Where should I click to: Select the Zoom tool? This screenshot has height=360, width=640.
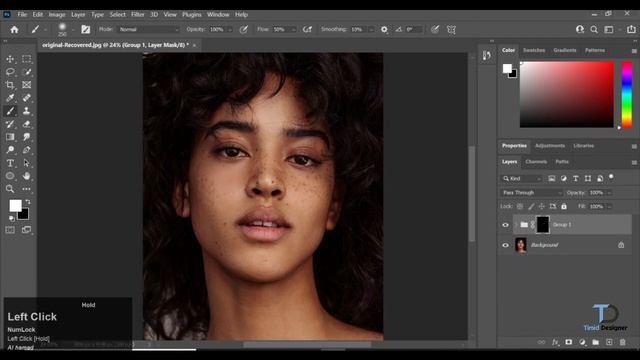click(x=10, y=189)
